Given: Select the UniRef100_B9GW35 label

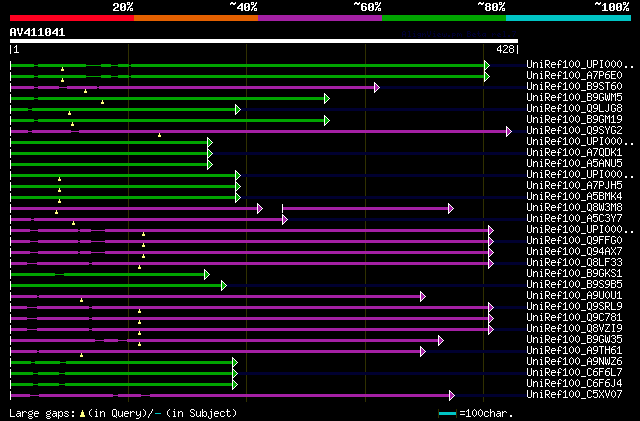Looking at the screenshot, I should pyautogui.click(x=574, y=340).
